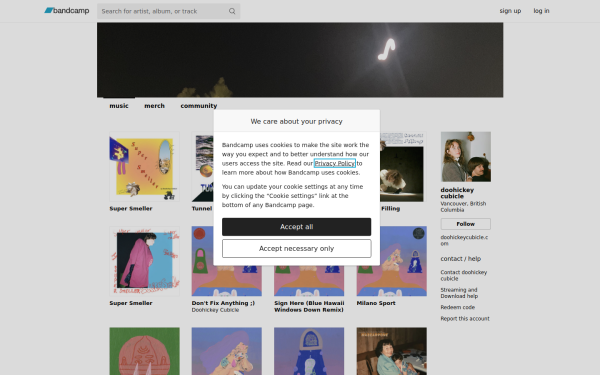Click the Accept all button
The image size is (600, 375).
click(297, 227)
